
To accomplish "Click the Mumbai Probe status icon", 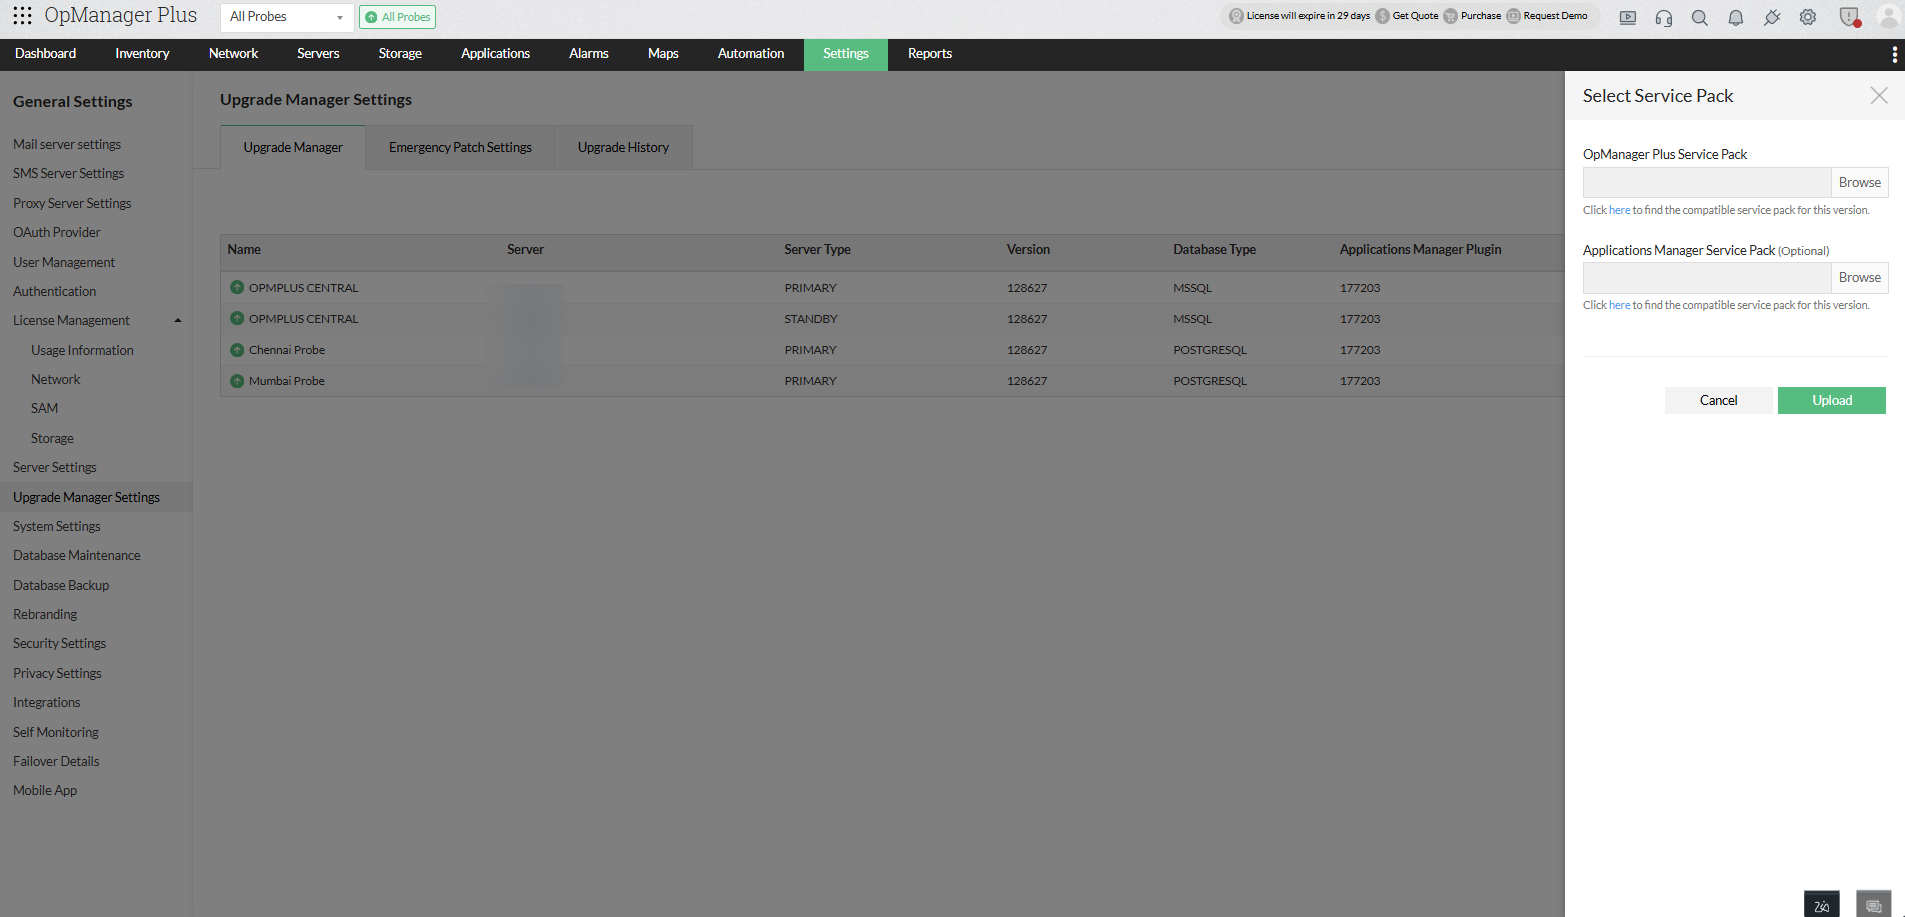I will 237,381.
